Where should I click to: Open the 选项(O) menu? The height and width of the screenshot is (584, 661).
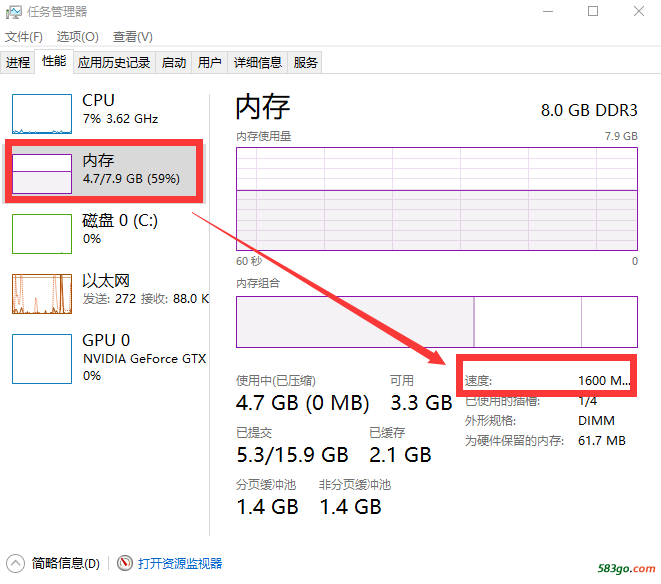click(x=78, y=37)
